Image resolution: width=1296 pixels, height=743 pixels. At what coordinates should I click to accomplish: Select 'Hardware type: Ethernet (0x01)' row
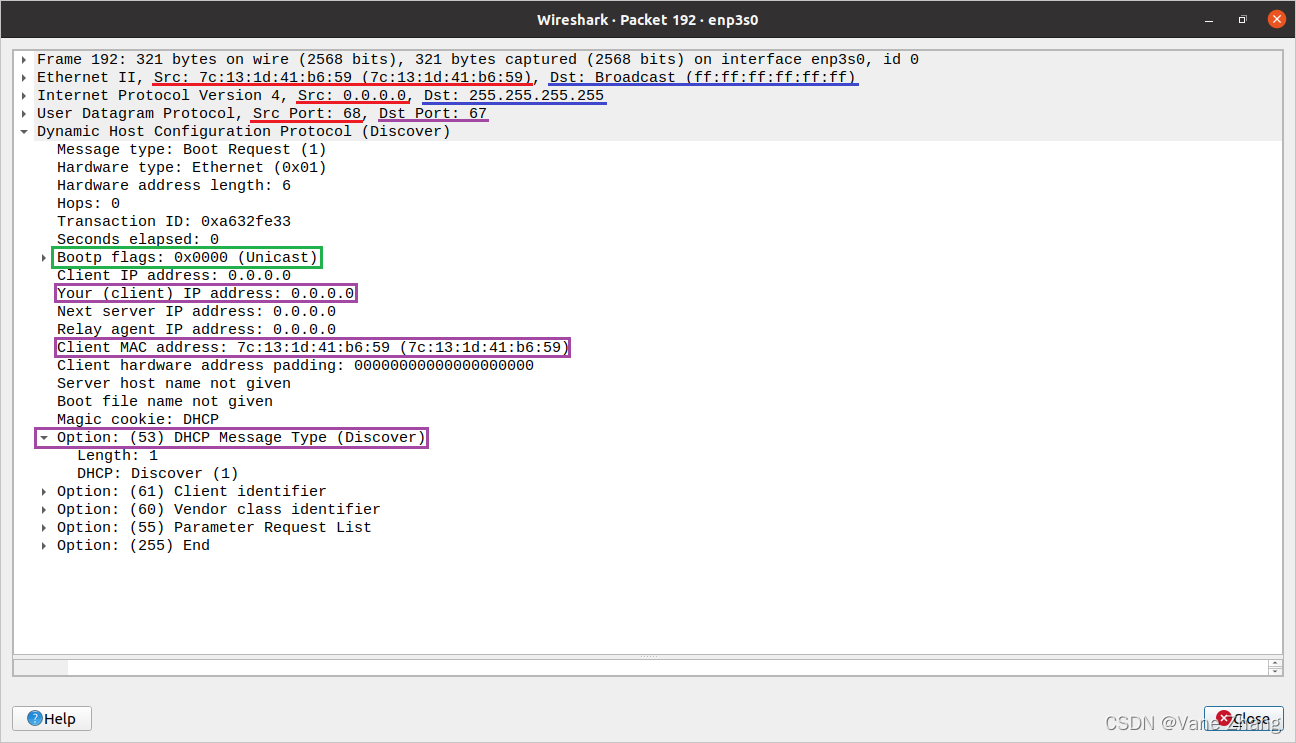click(x=192, y=168)
